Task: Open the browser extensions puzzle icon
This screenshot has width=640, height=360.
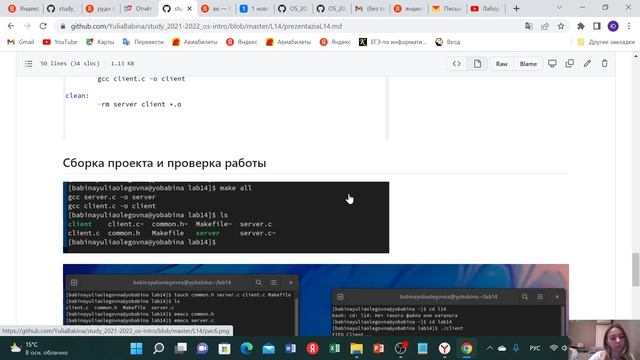Action: [580, 26]
